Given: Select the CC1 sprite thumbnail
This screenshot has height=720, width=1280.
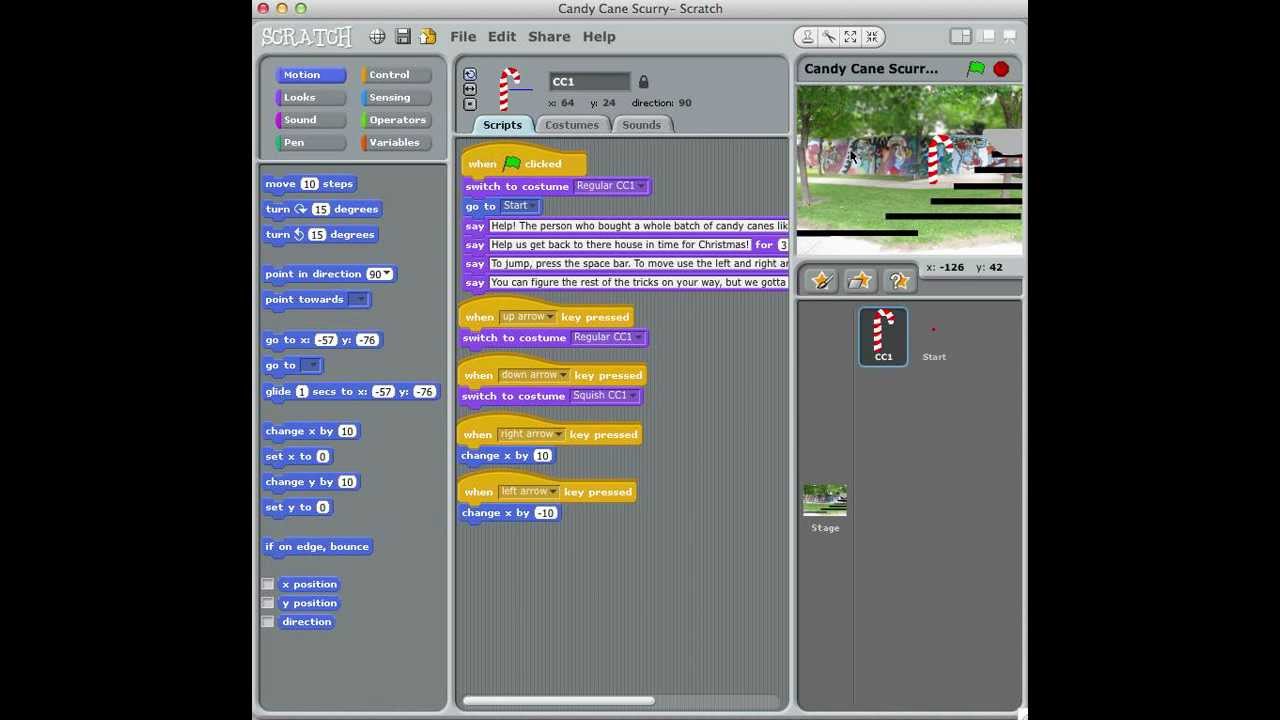Looking at the screenshot, I should [883, 336].
